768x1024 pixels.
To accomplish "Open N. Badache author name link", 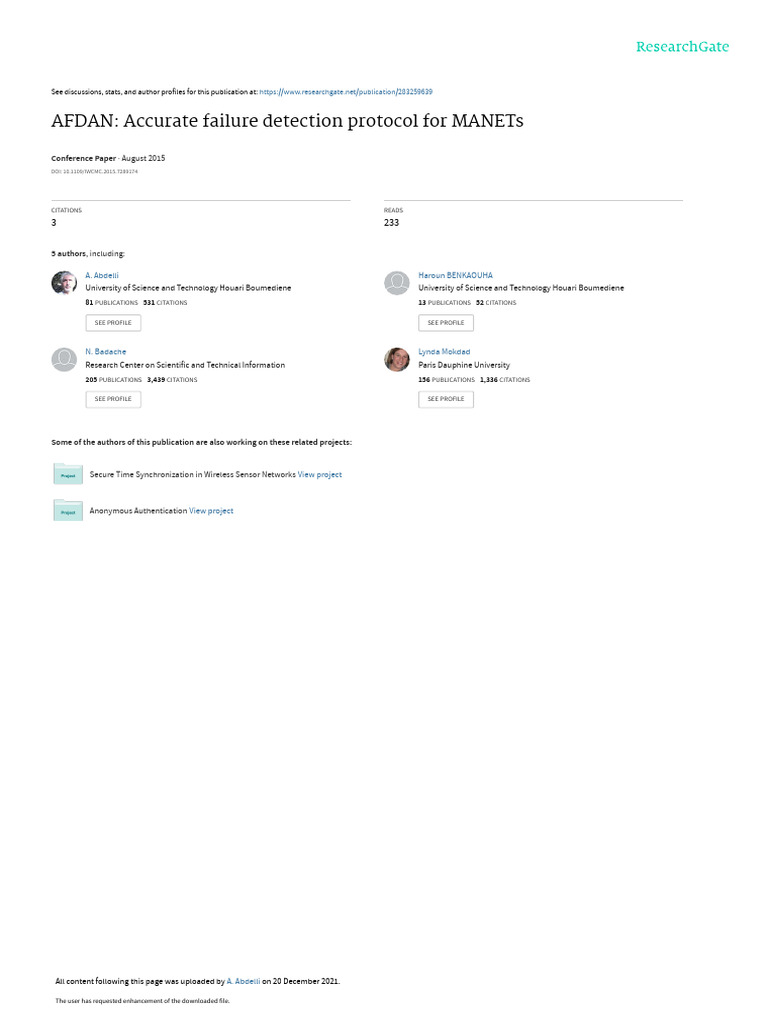I will click(x=106, y=352).
